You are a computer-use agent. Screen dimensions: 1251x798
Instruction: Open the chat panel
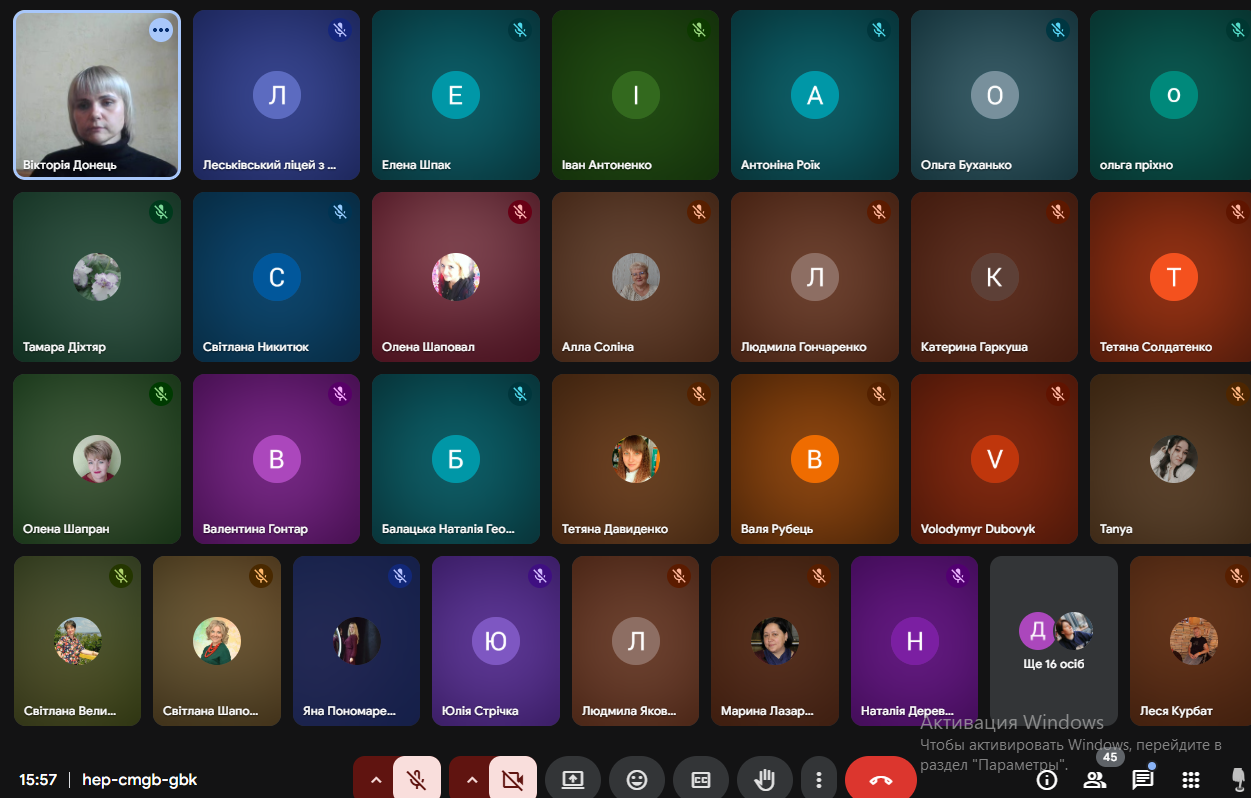(x=1142, y=780)
